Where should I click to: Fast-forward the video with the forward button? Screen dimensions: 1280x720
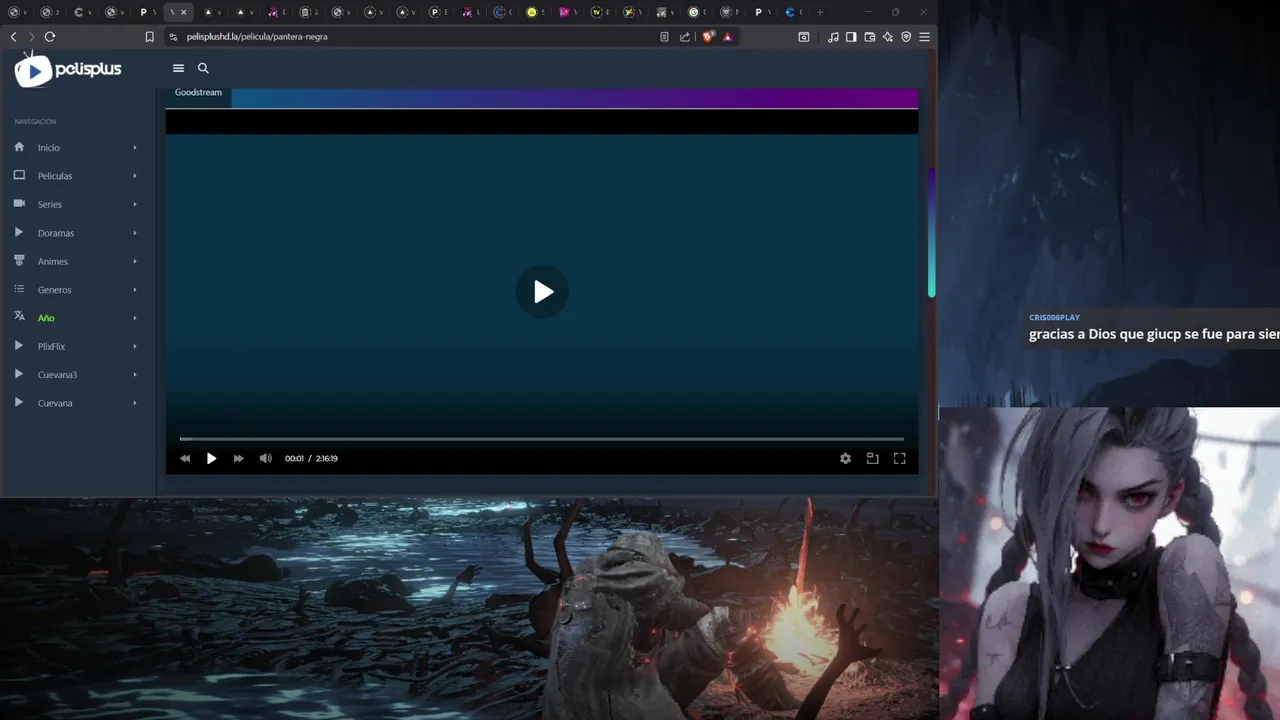tap(238, 458)
